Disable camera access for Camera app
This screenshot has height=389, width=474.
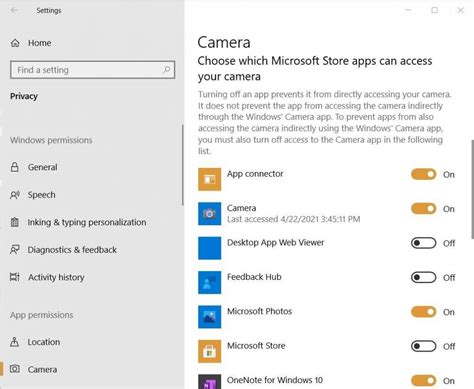[423, 209]
